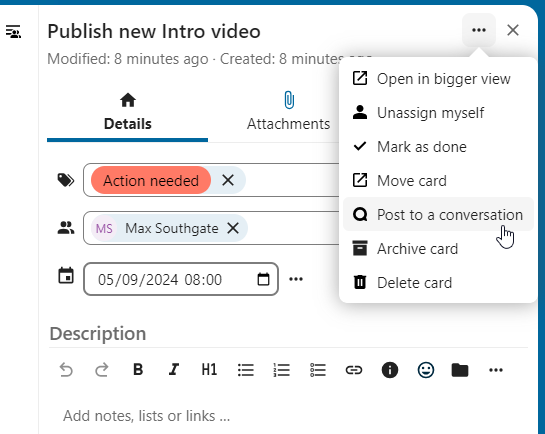This screenshot has height=434, width=545.
Task: Remove the Action needed tag
Action: coord(228,180)
